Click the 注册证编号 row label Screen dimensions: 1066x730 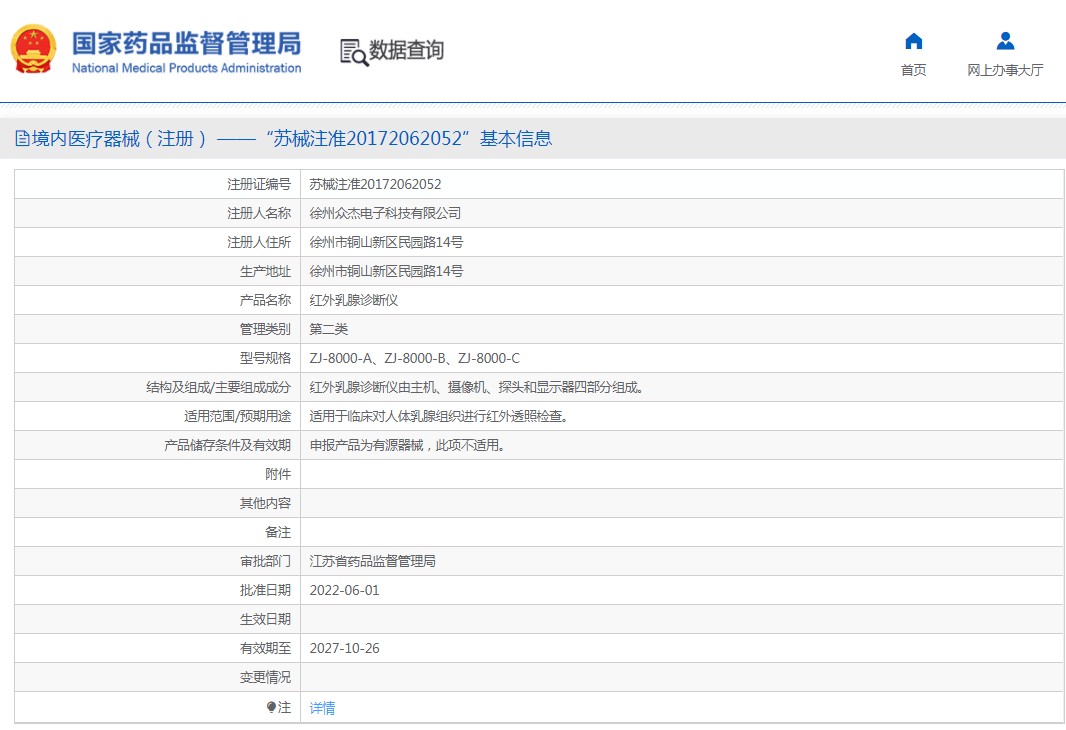258,184
